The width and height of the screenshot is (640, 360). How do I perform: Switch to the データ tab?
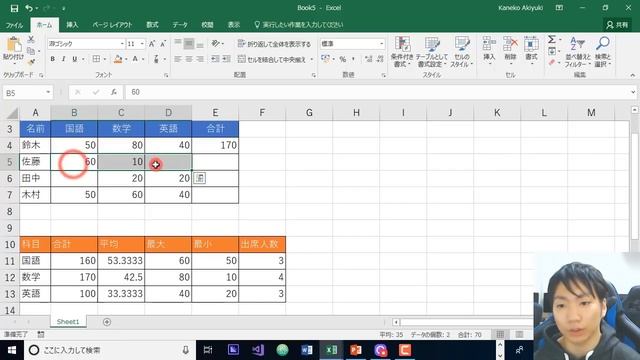tap(180, 25)
